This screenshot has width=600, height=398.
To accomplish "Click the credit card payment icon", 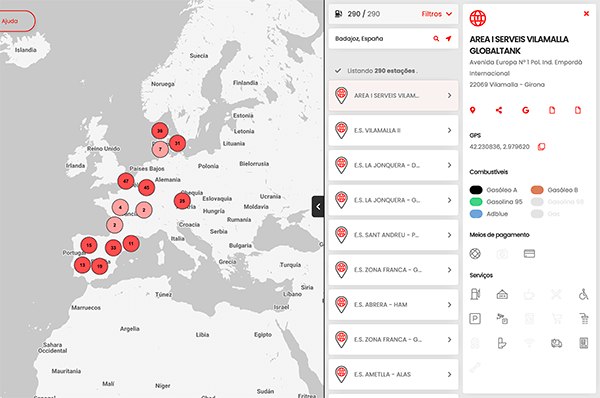I will click(x=529, y=254).
